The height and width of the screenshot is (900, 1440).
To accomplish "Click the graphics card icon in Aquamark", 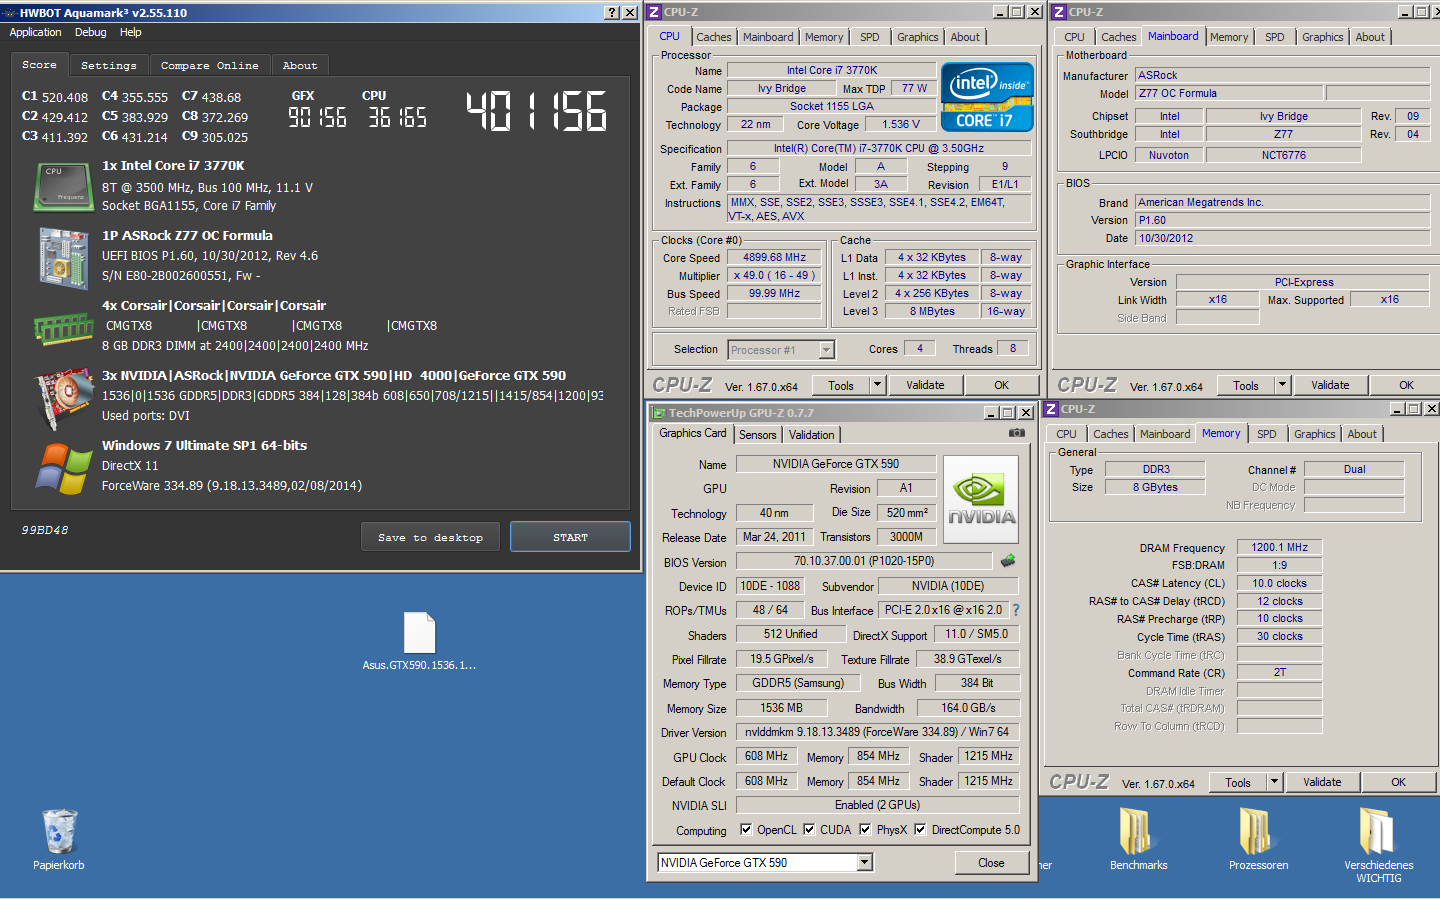I will point(63,400).
